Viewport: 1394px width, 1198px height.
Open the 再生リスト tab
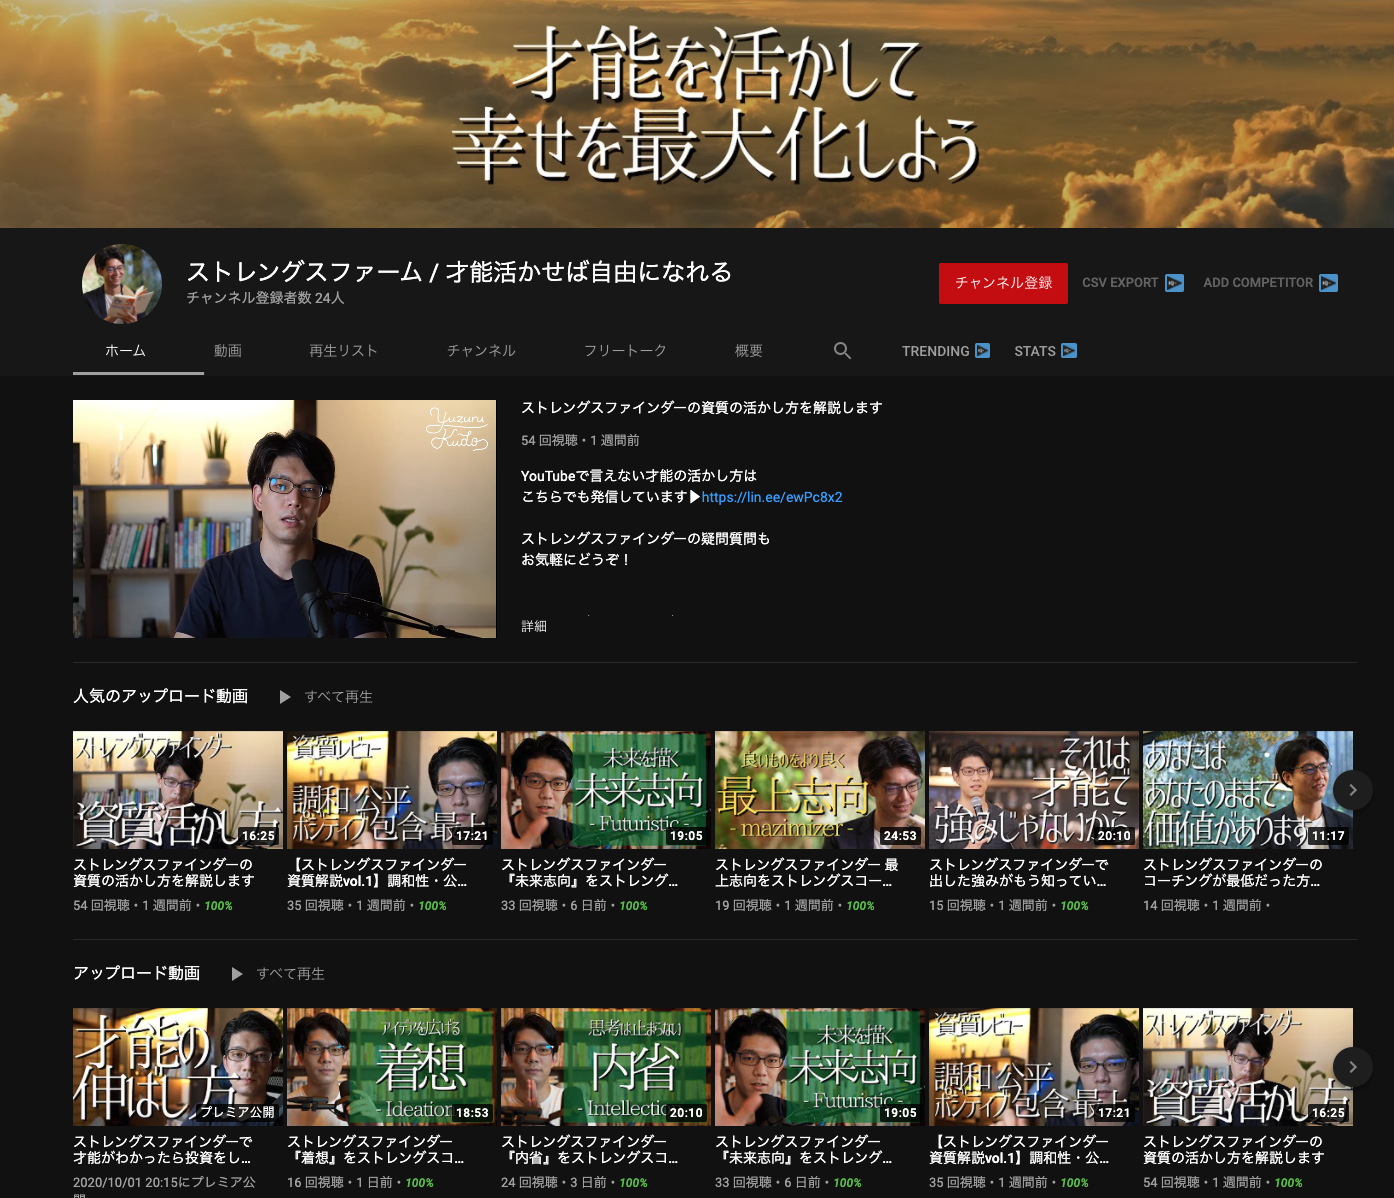343,351
